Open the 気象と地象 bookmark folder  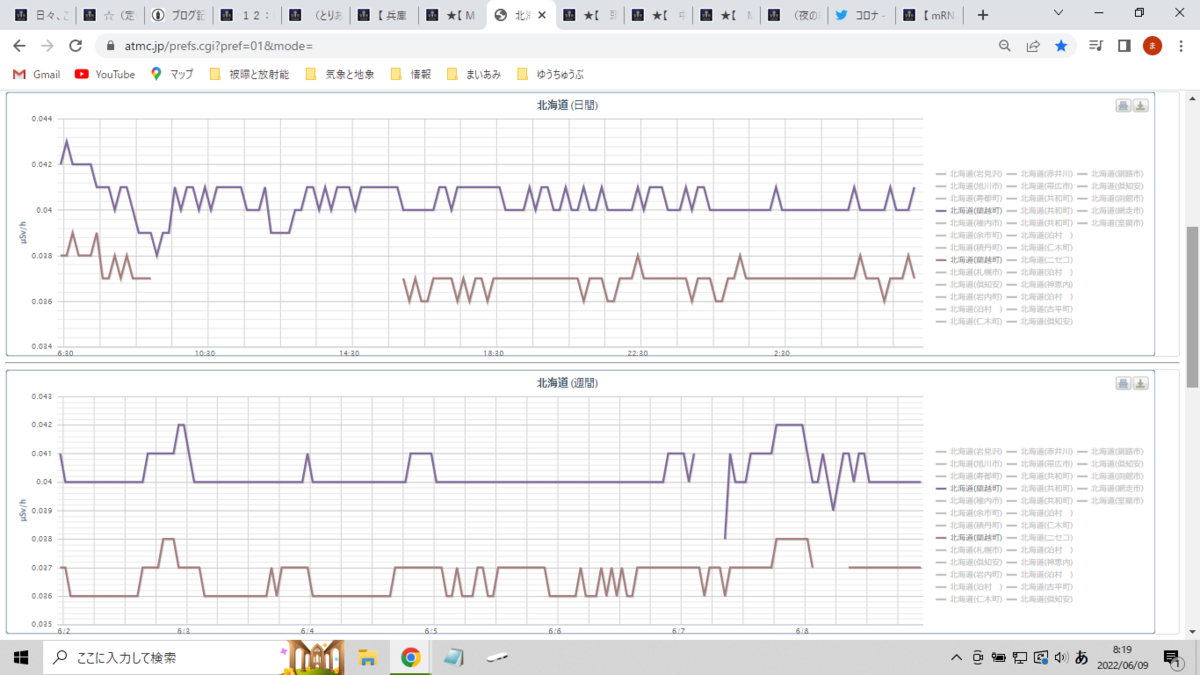tap(340, 74)
